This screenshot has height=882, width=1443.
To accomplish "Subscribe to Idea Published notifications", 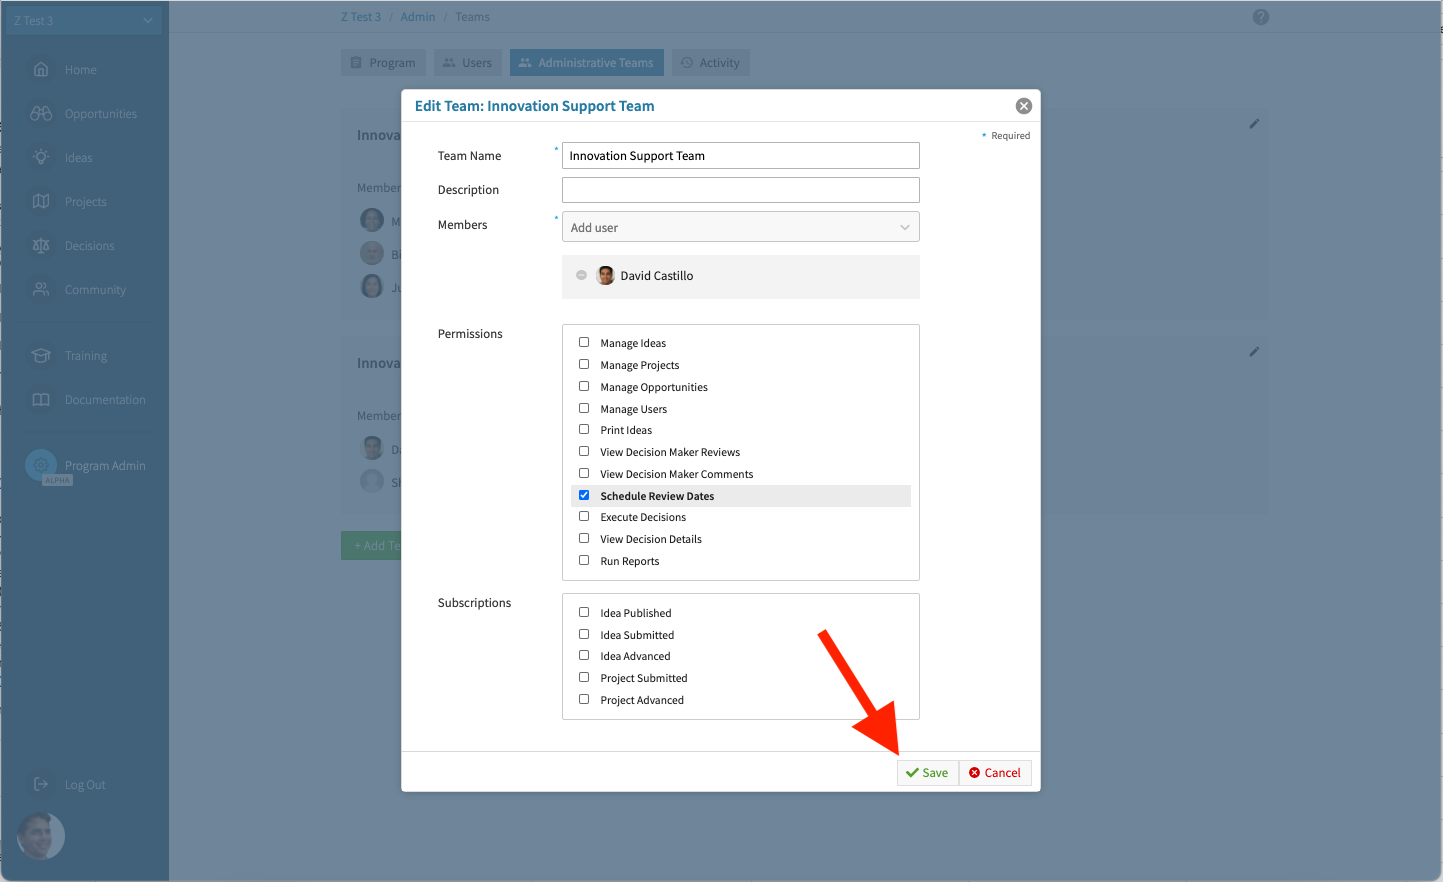I will point(584,612).
